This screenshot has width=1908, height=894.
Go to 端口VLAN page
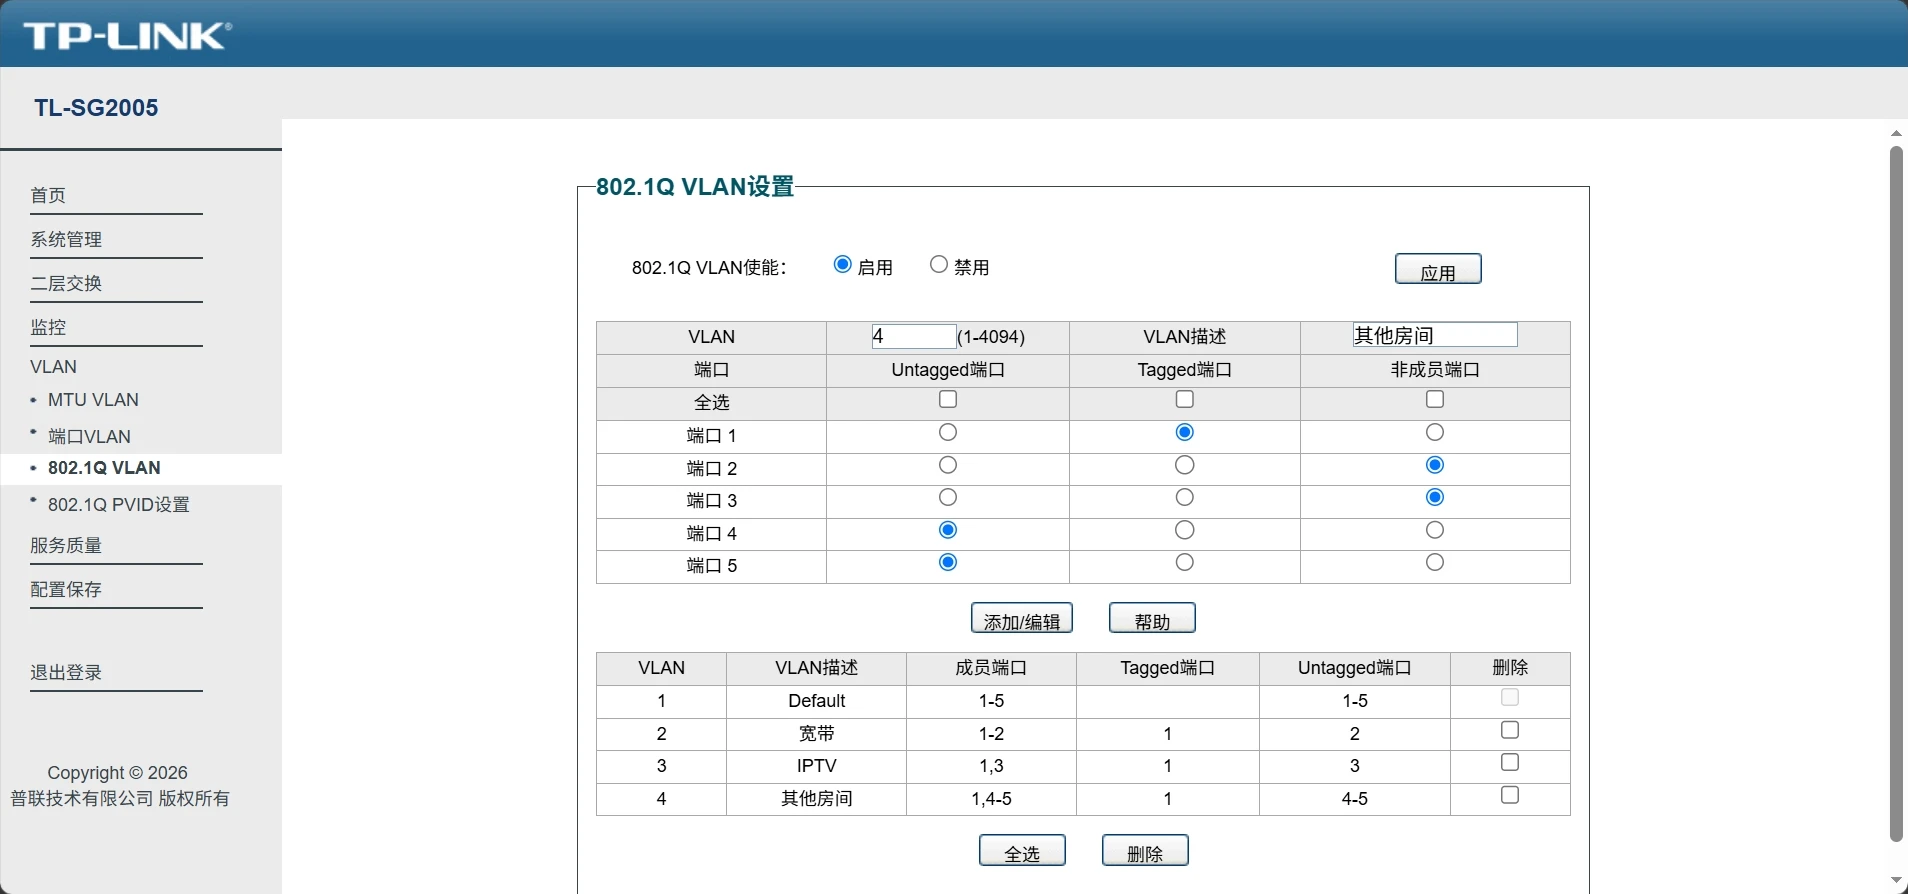point(89,436)
